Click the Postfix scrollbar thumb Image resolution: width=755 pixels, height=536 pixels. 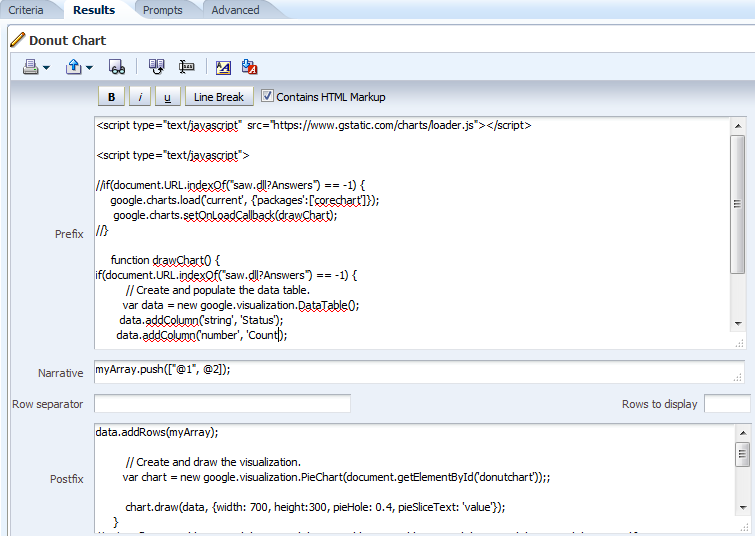742,454
